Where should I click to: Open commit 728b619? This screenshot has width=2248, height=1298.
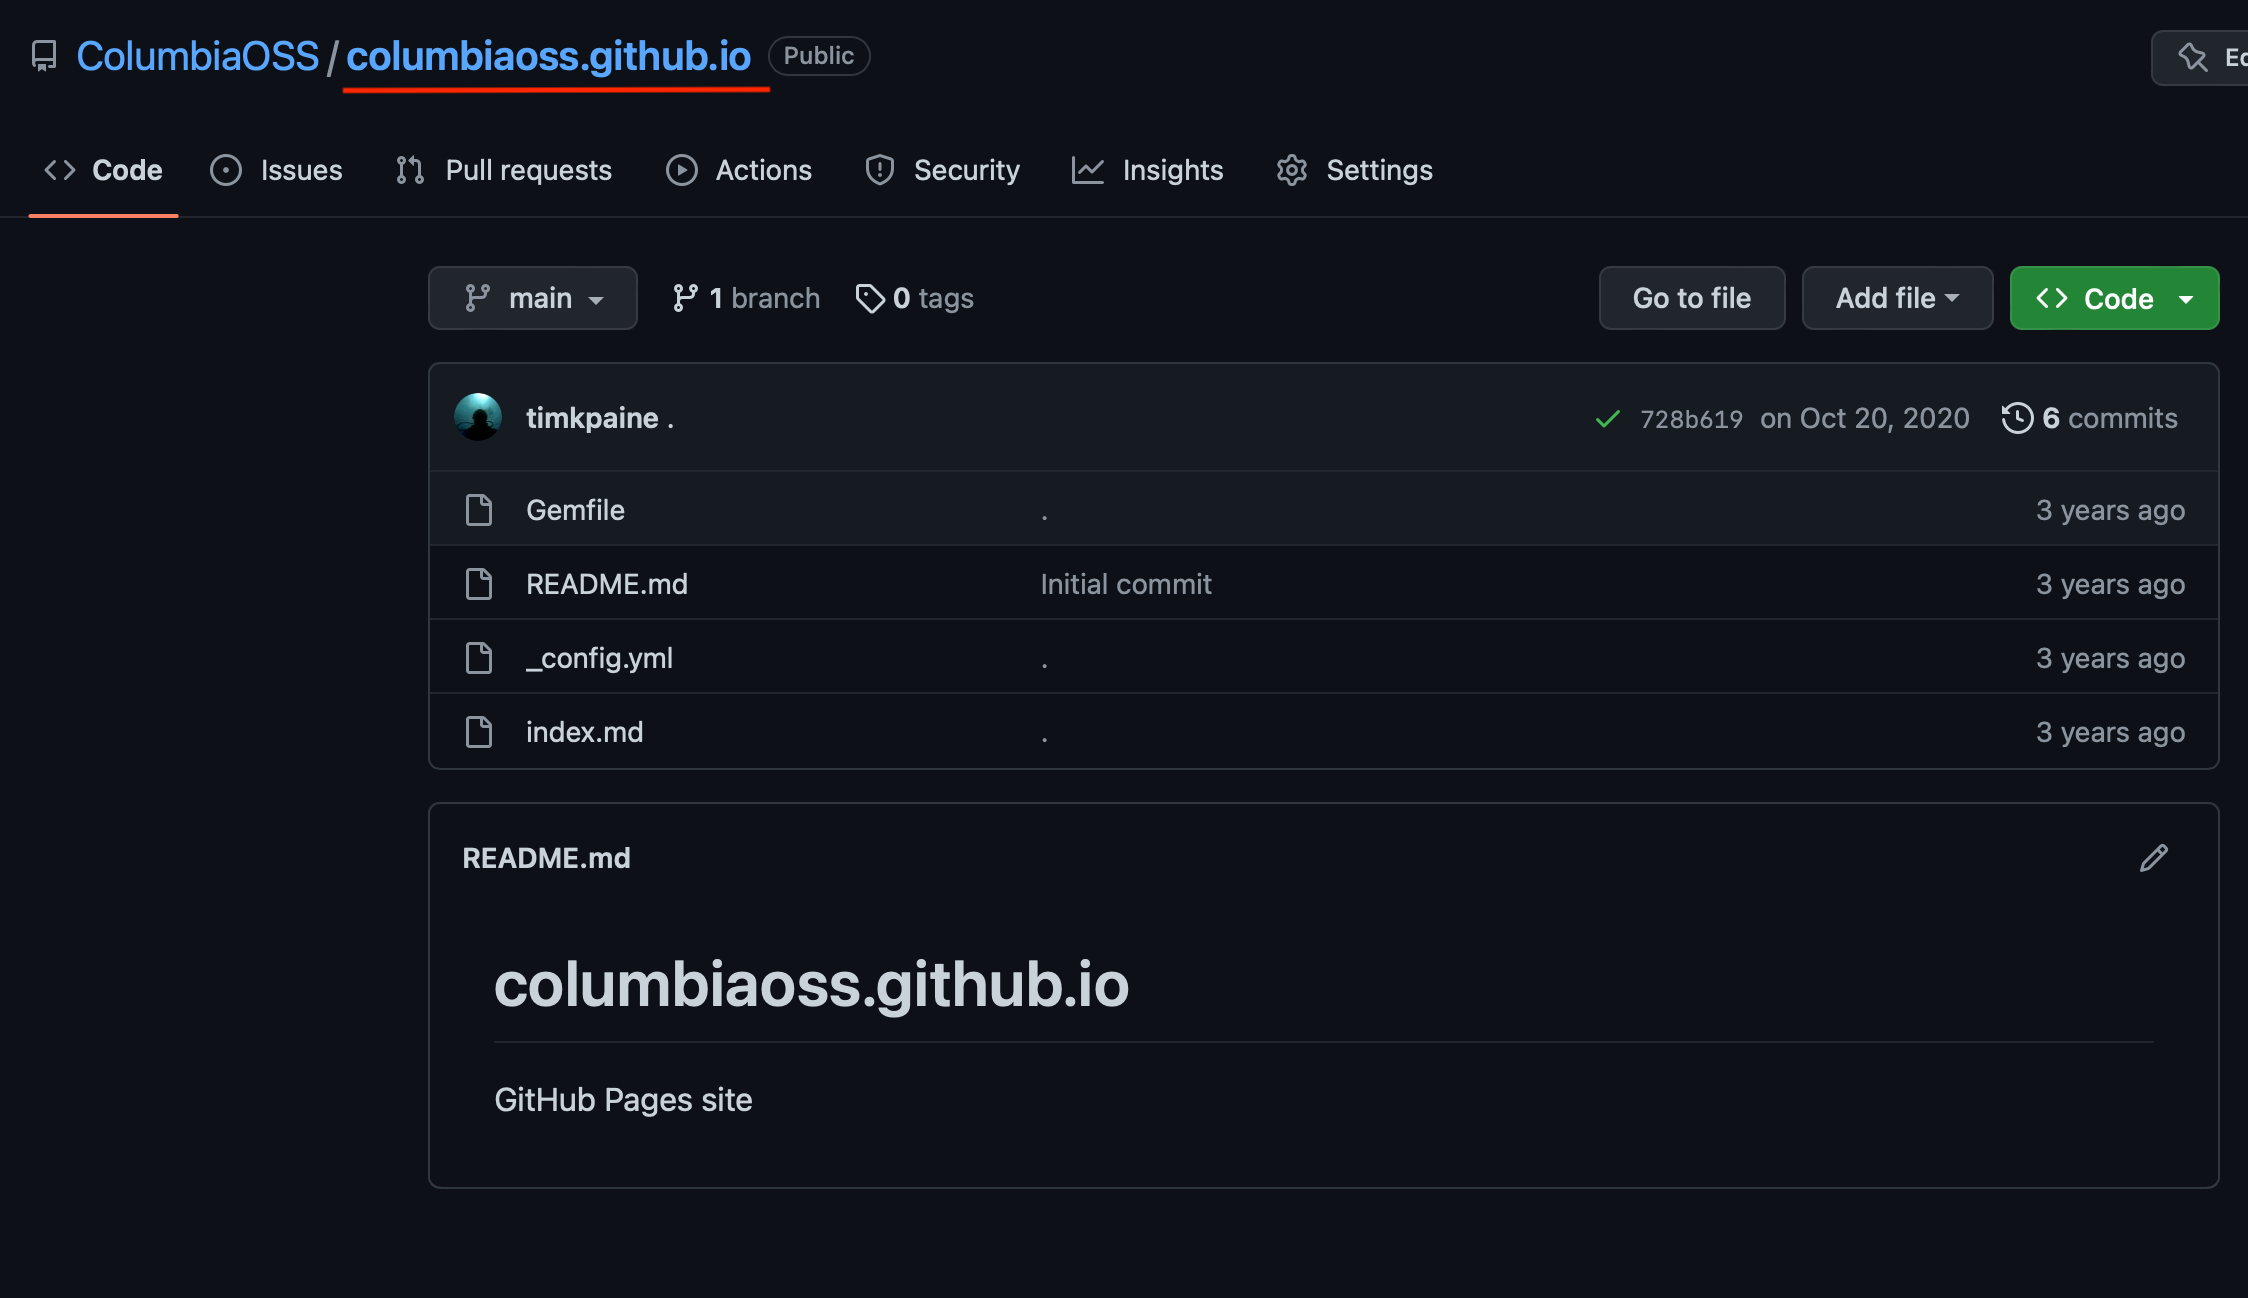click(1691, 419)
